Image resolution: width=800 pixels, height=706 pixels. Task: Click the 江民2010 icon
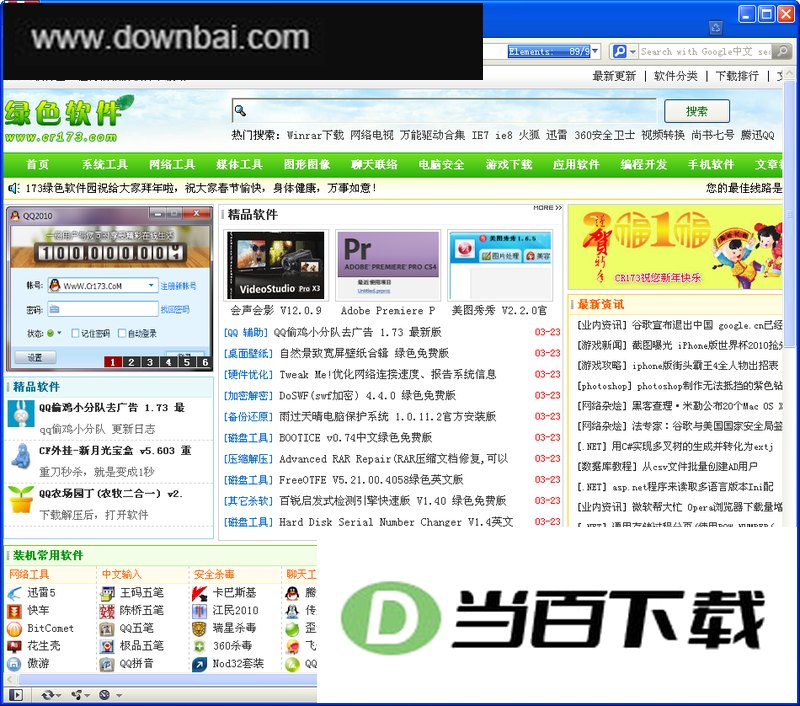(199, 611)
